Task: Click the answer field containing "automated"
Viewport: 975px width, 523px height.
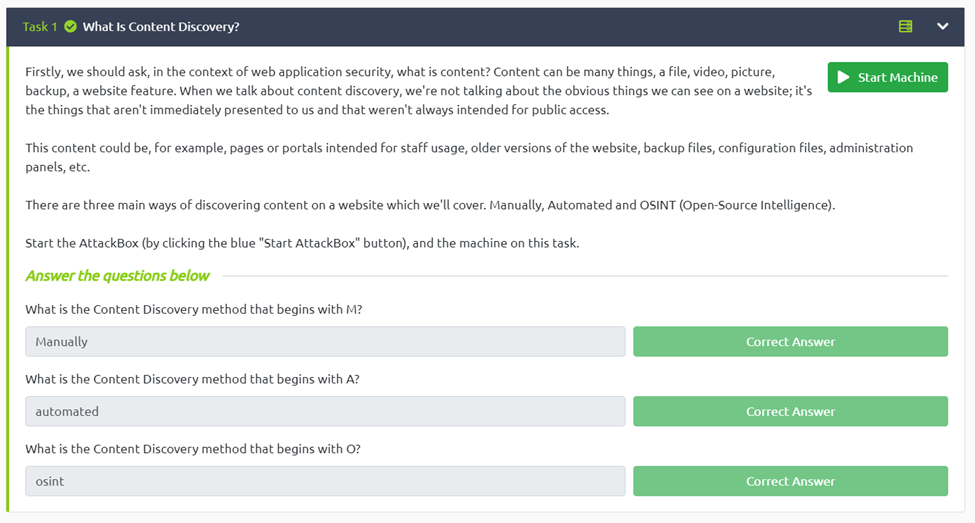Action: (x=325, y=411)
